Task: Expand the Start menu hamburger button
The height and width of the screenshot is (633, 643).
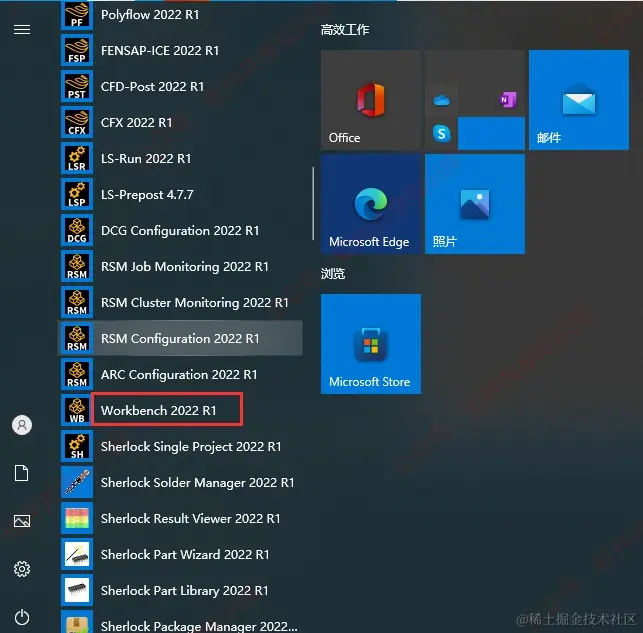Action: [22, 30]
